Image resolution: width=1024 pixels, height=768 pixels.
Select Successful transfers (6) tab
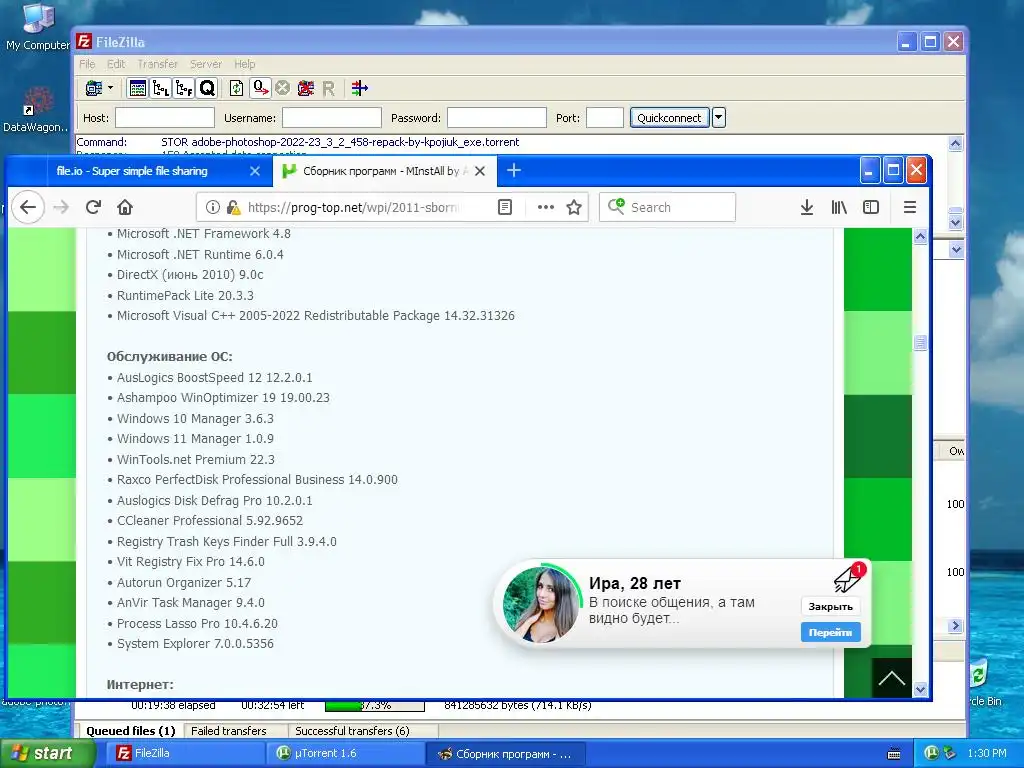pyautogui.click(x=352, y=731)
